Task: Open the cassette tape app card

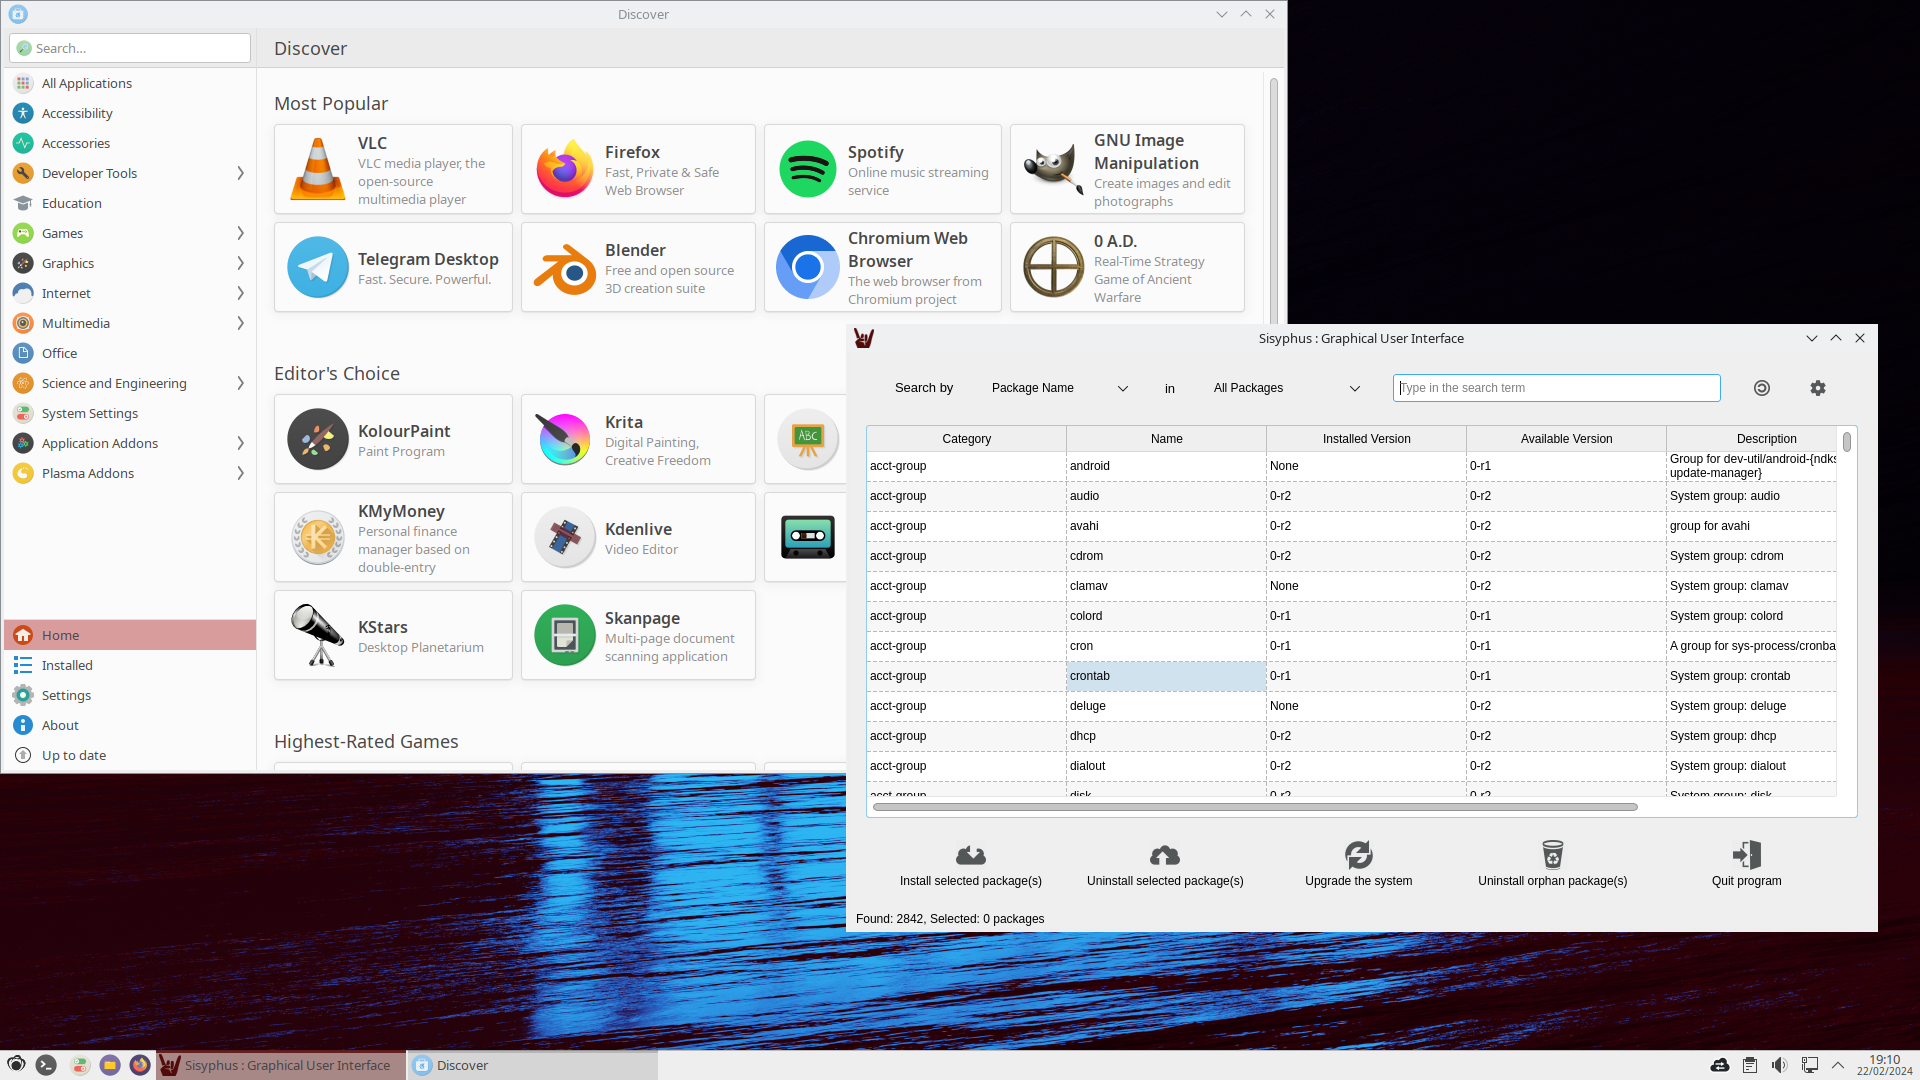Action: (806, 537)
